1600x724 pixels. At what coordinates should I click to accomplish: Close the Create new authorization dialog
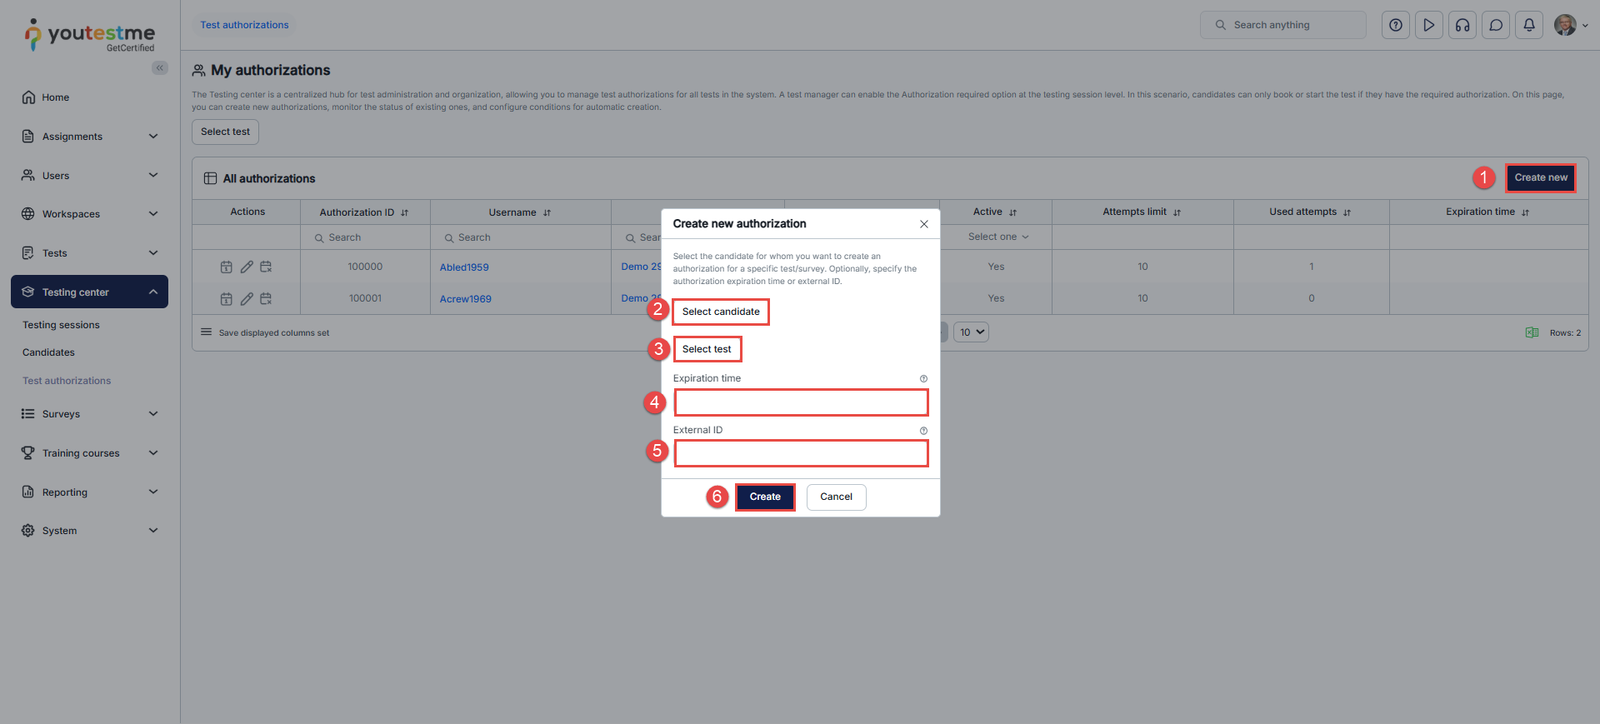924,224
